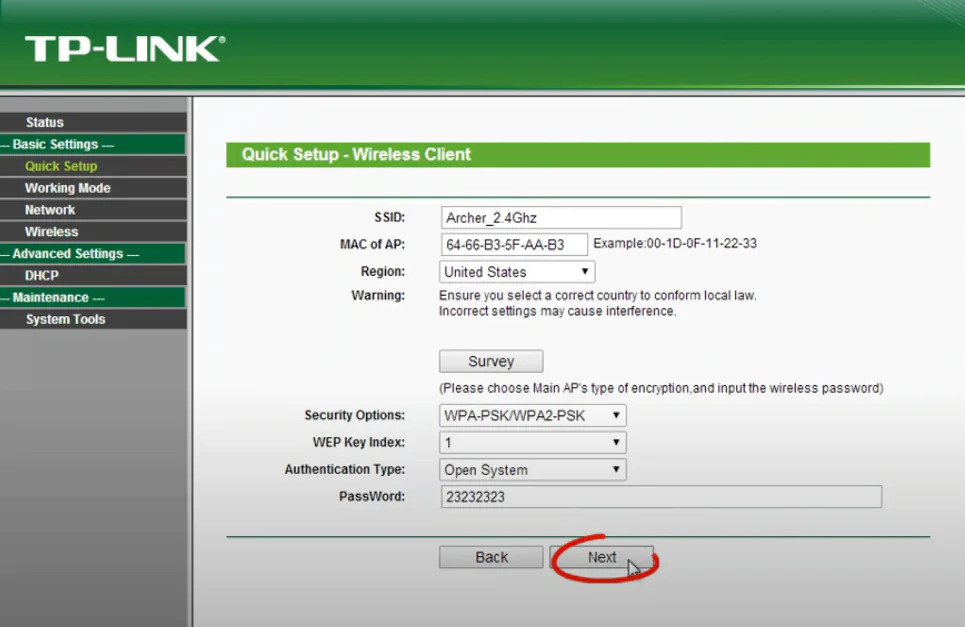Open the Authentication Type dropdown
965x627 pixels.
click(533, 469)
